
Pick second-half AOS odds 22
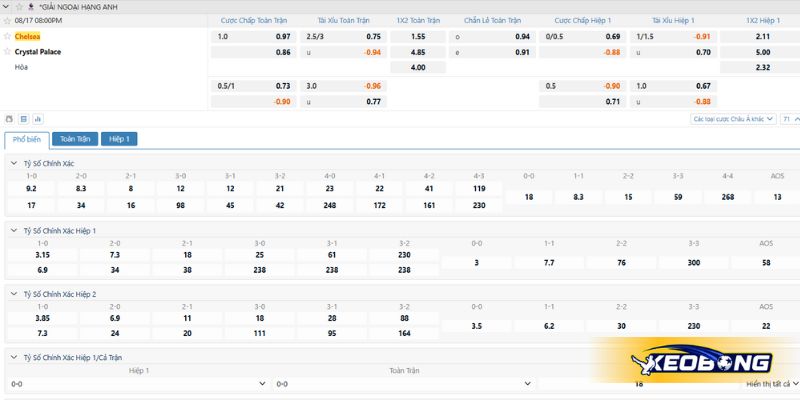coord(765,326)
